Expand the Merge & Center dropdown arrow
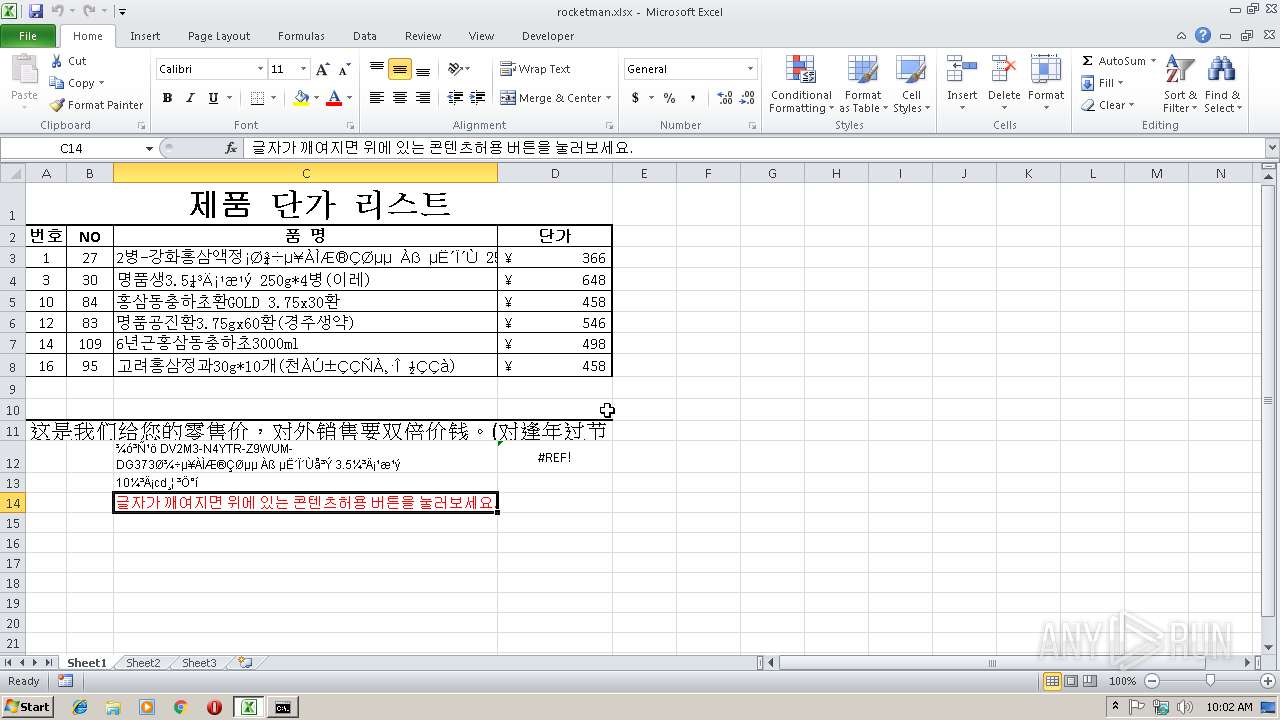 tap(609, 98)
